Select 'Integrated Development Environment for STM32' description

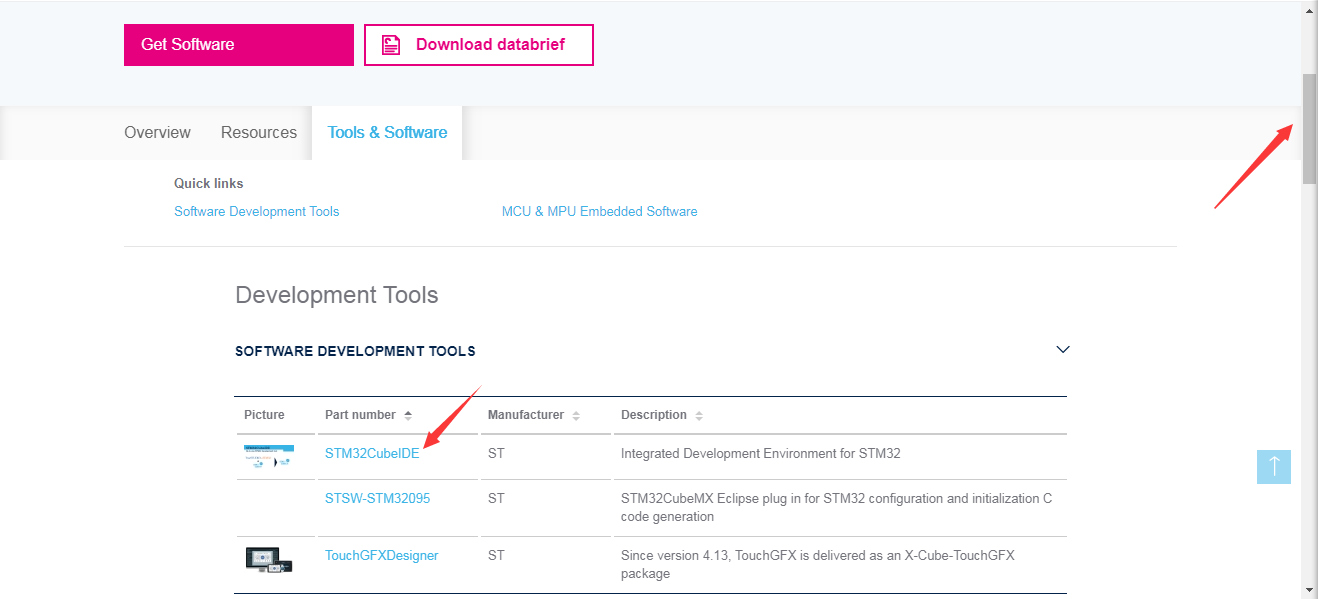[761, 454]
